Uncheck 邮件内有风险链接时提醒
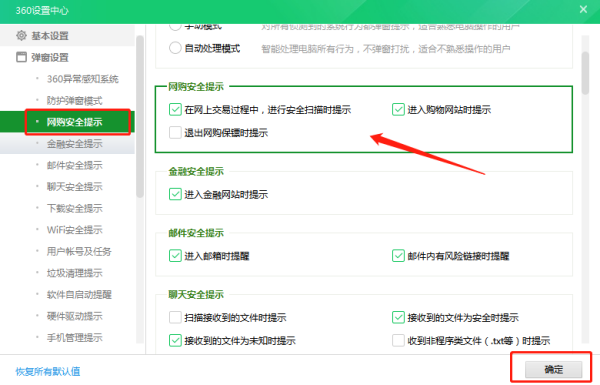 coord(398,256)
